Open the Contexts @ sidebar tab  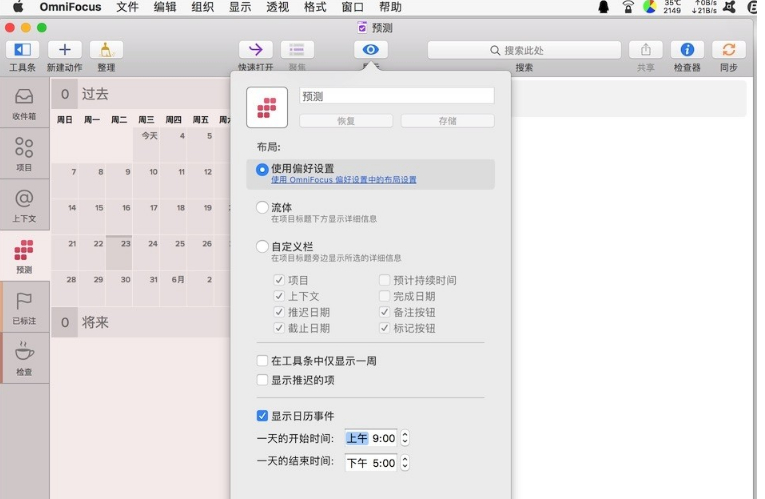[x=24, y=205]
